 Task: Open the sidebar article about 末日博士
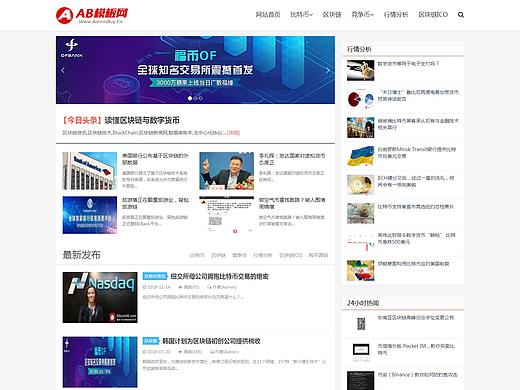418,95
